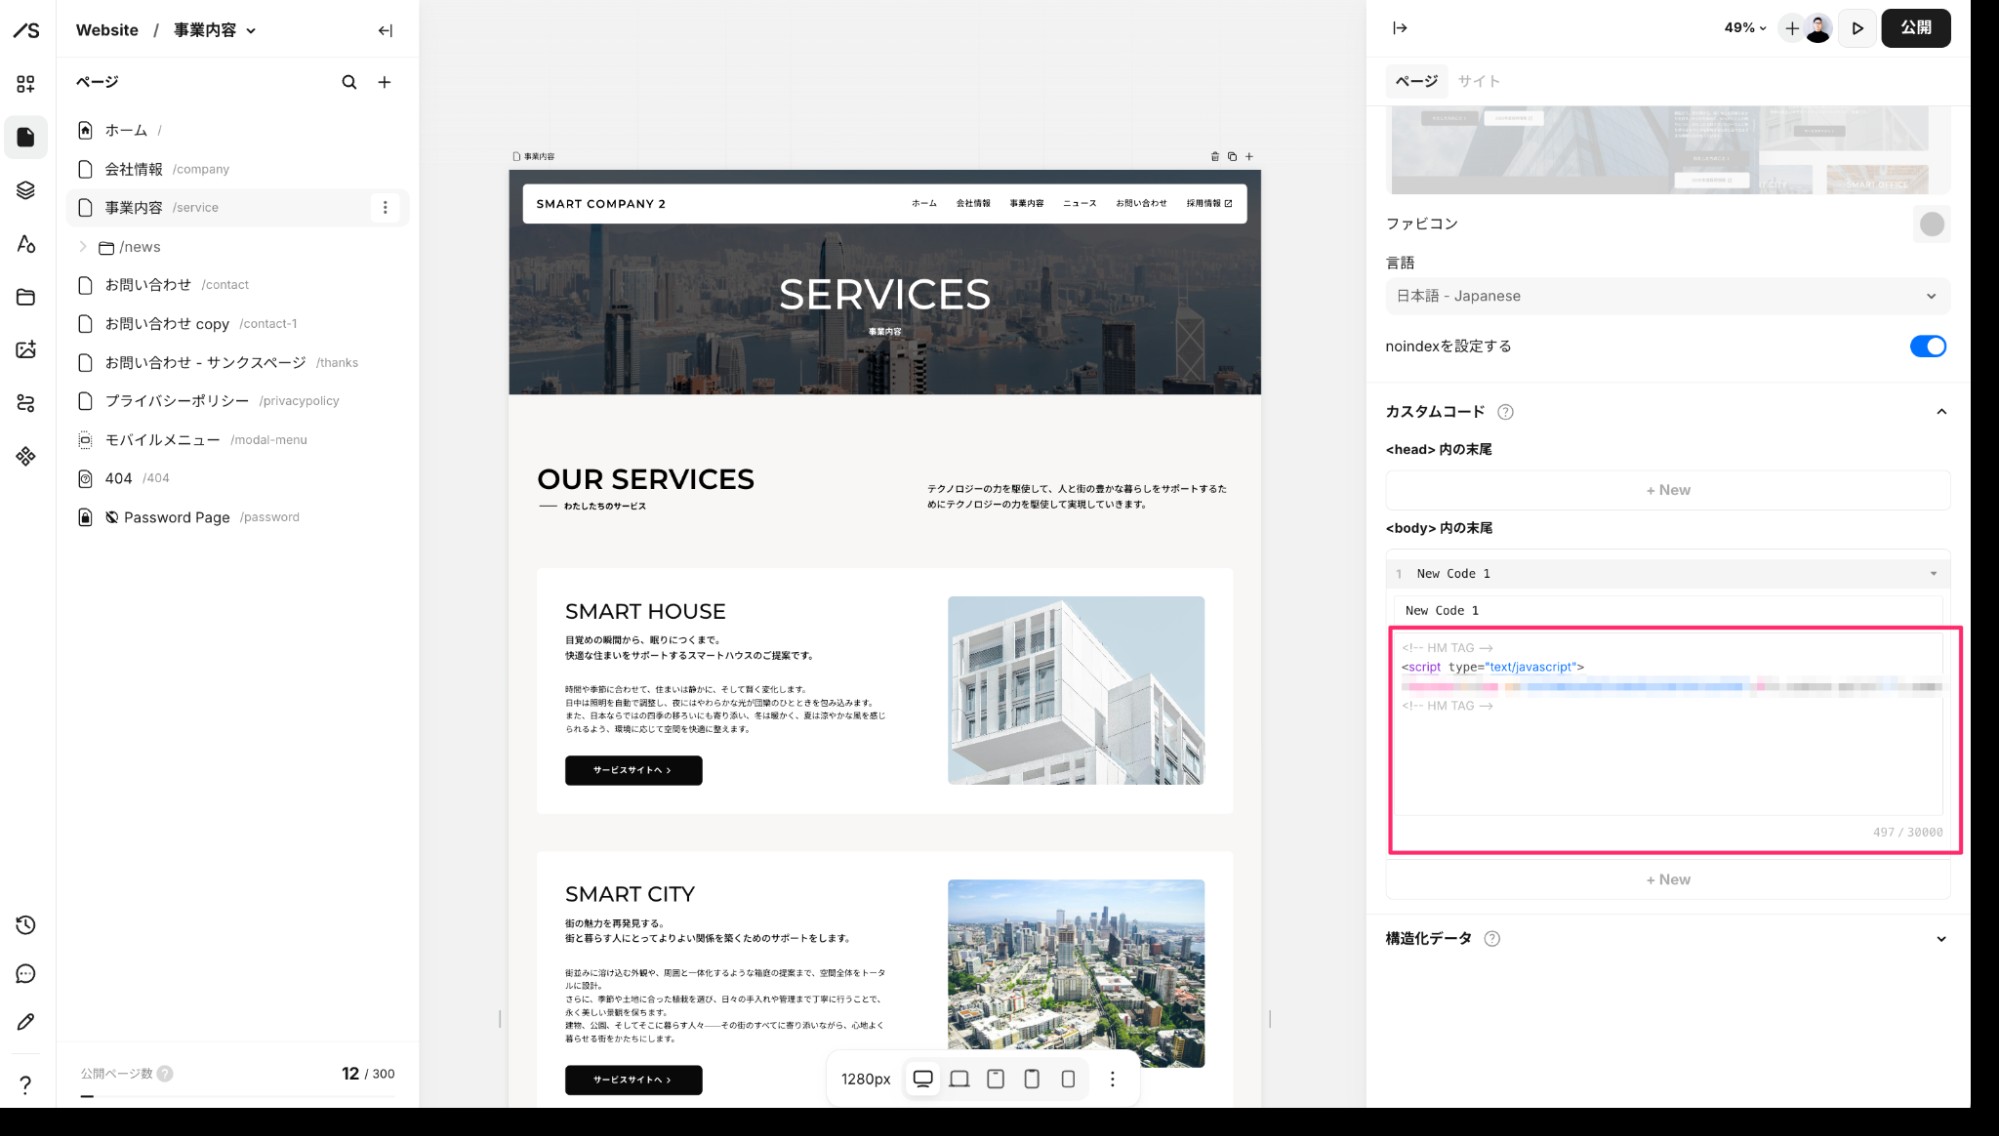The image size is (1999, 1136).
Task: Add new code in head section
Action: click(x=1667, y=490)
